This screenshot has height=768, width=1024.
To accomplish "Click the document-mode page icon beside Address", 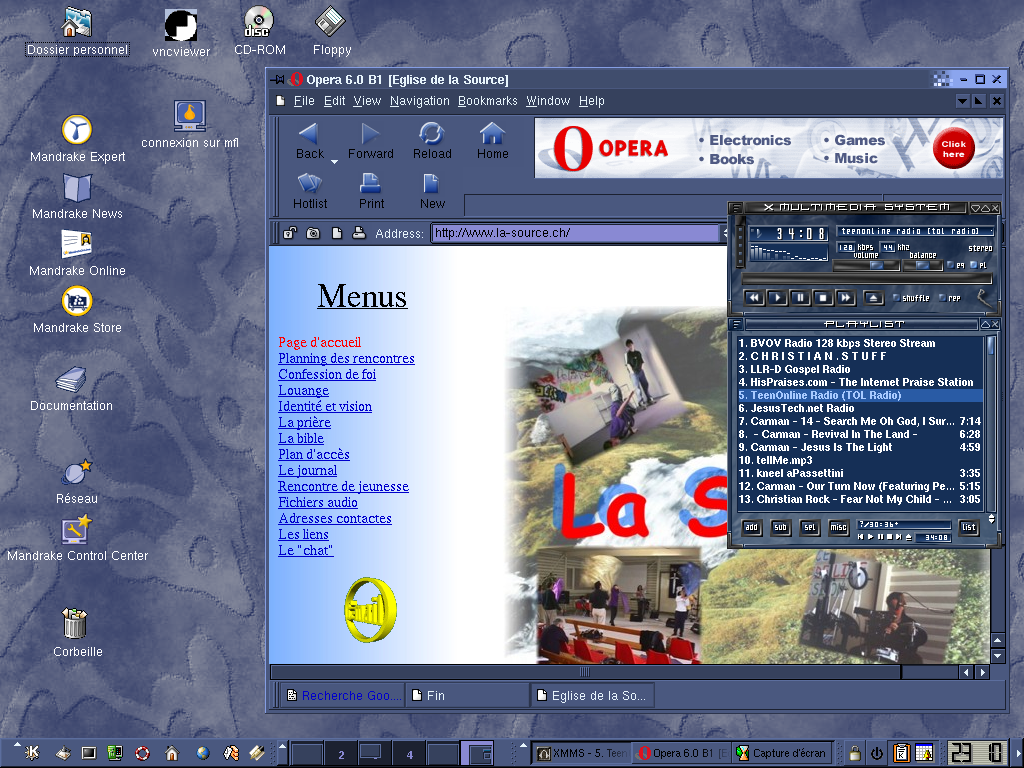I will [x=336, y=232].
